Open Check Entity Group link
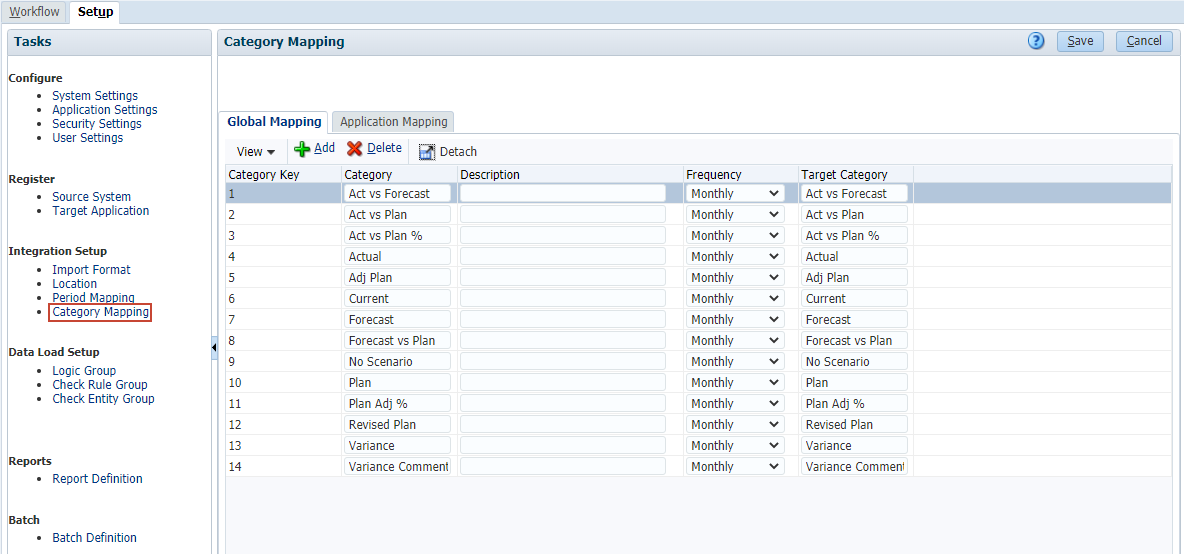The height and width of the screenshot is (554, 1184). [x=103, y=399]
